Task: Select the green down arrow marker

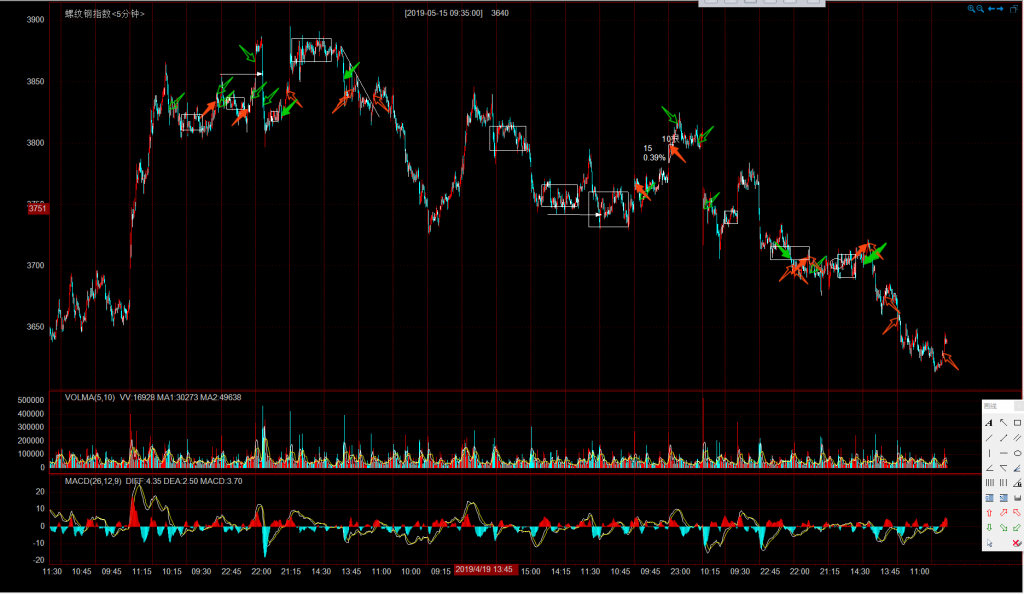Action: (x=989, y=527)
